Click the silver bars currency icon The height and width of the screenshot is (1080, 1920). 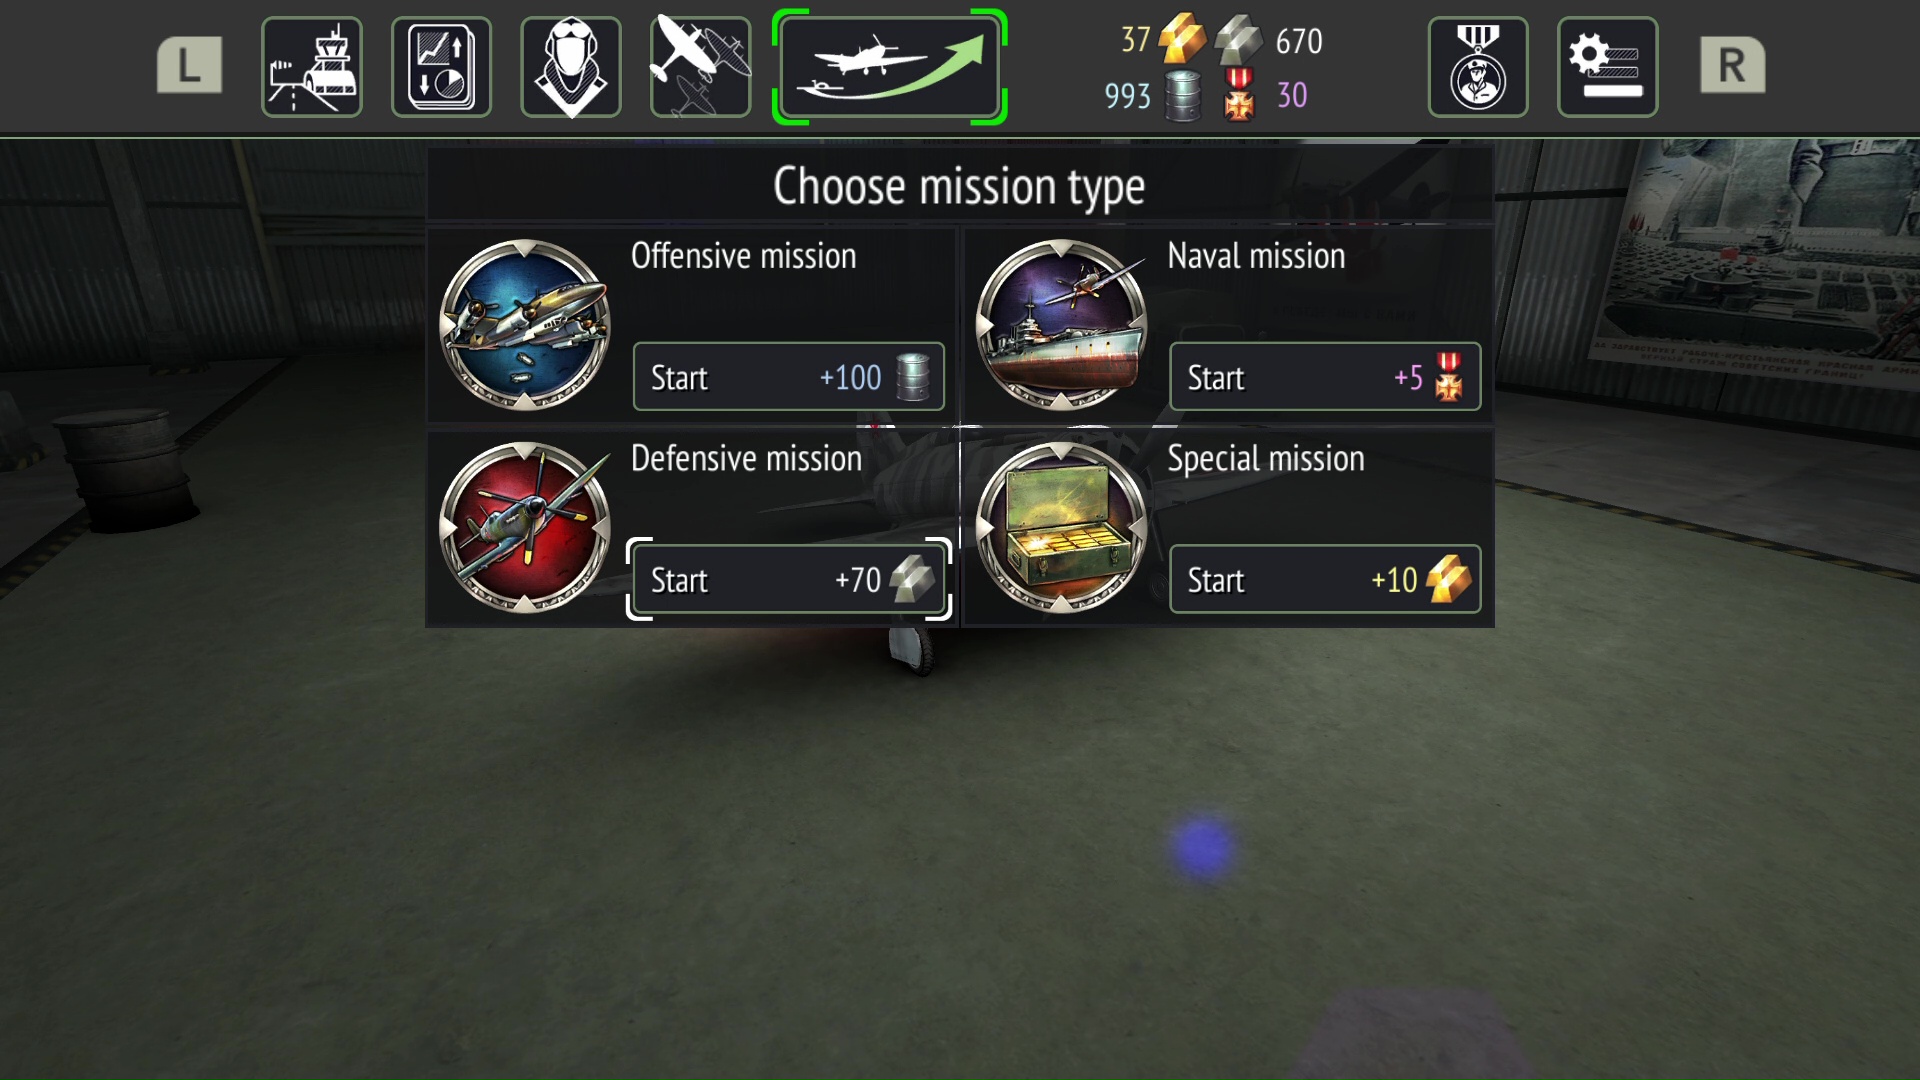(x=1238, y=39)
